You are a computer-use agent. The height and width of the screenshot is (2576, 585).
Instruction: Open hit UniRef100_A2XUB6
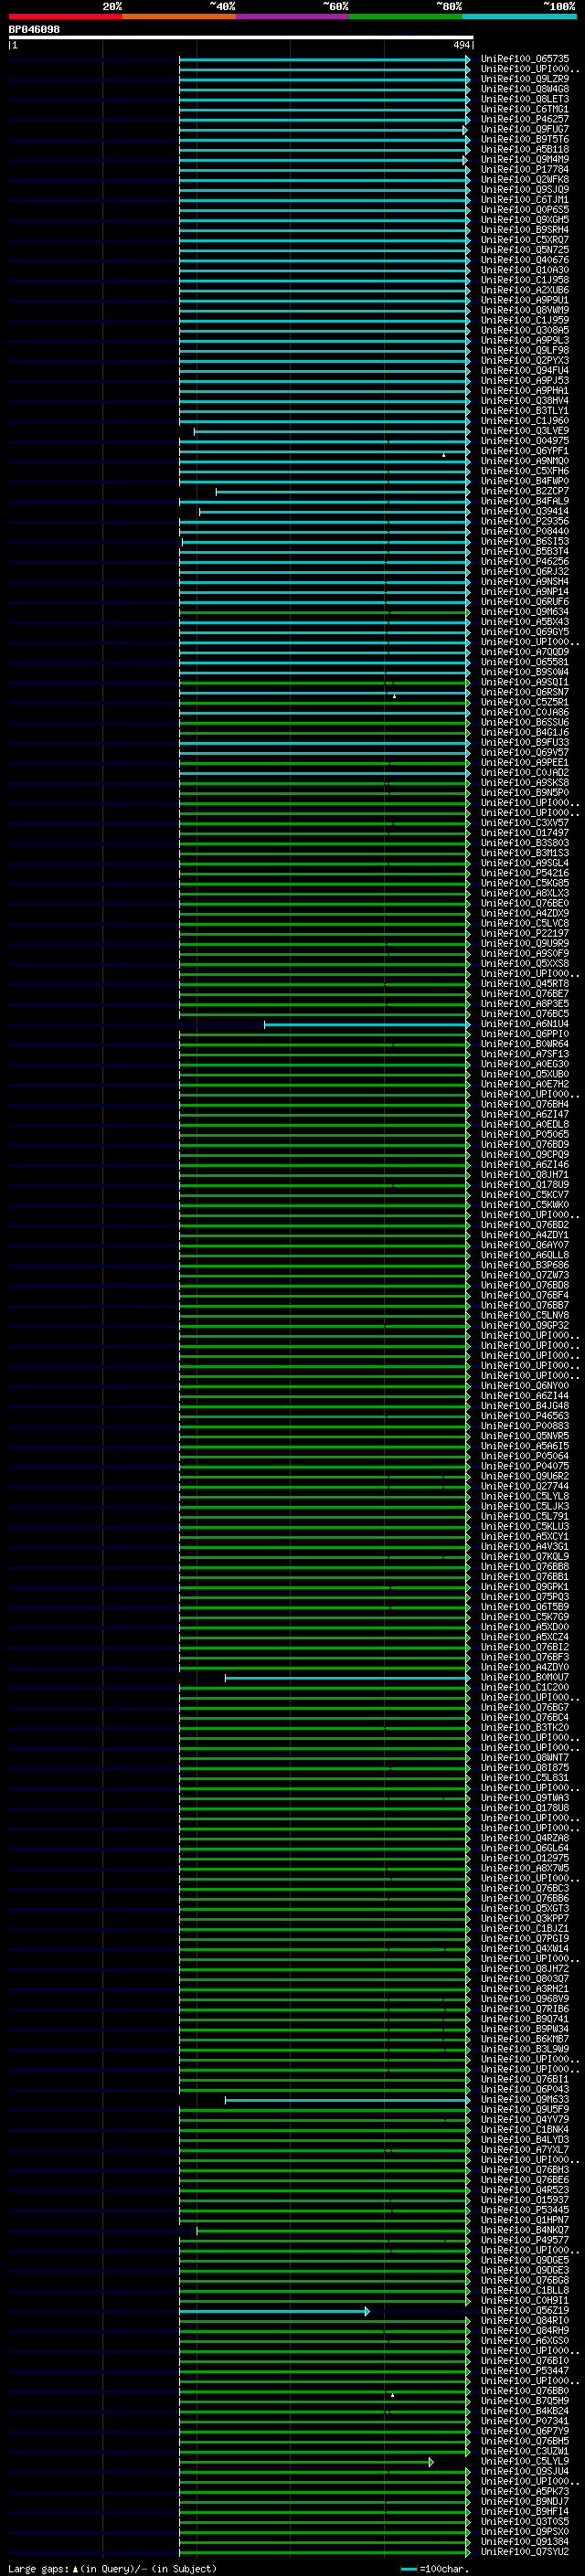[x=524, y=290]
